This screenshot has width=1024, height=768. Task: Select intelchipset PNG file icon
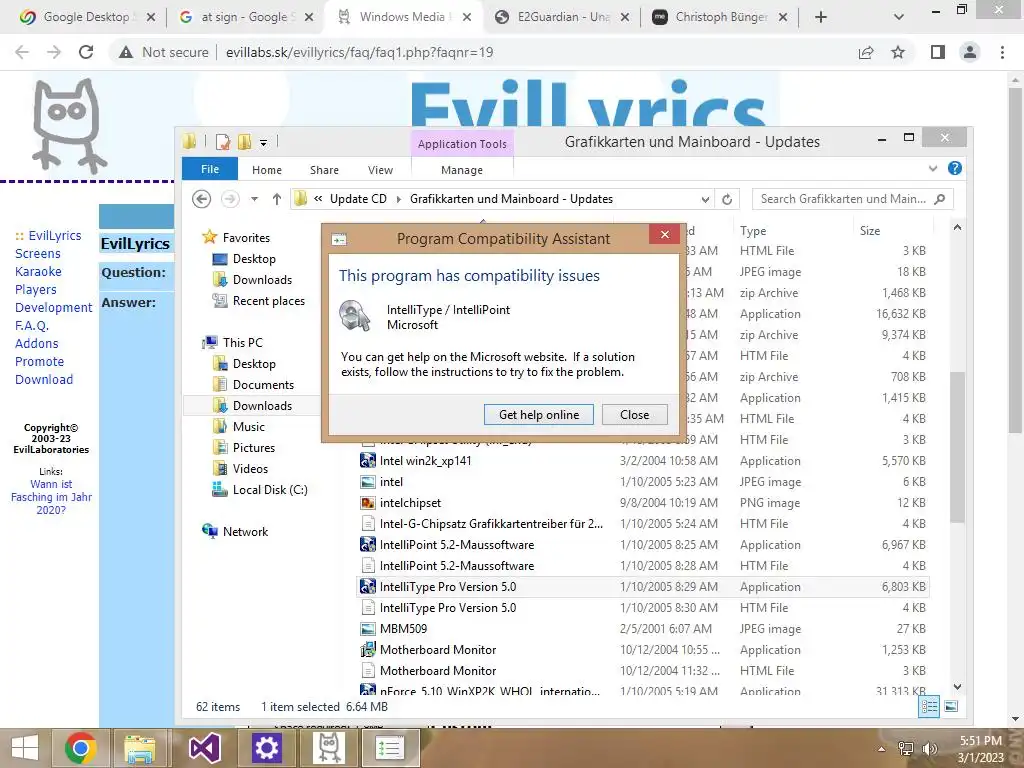click(368, 503)
